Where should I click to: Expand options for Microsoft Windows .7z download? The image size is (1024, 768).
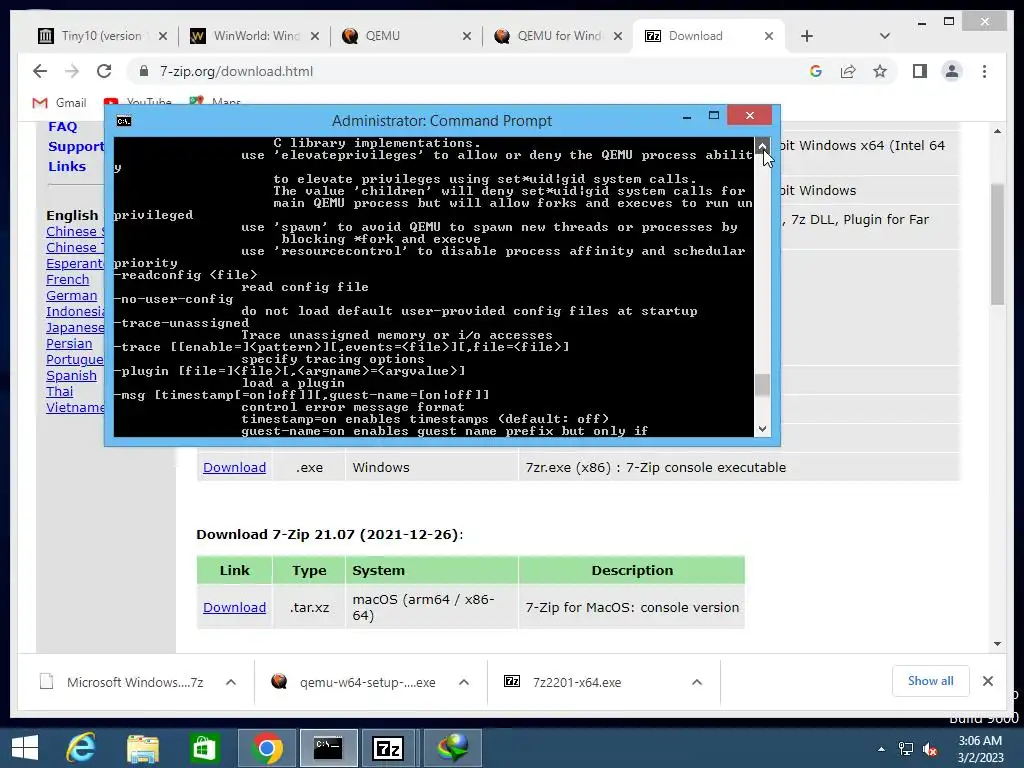[x=231, y=682]
